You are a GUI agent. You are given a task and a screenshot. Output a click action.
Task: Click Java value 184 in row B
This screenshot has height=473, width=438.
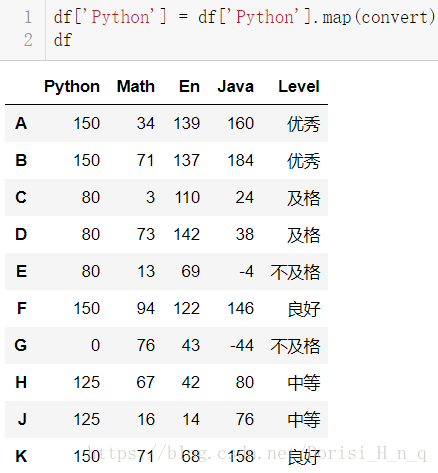pyautogui.click(x=241, y=160)
